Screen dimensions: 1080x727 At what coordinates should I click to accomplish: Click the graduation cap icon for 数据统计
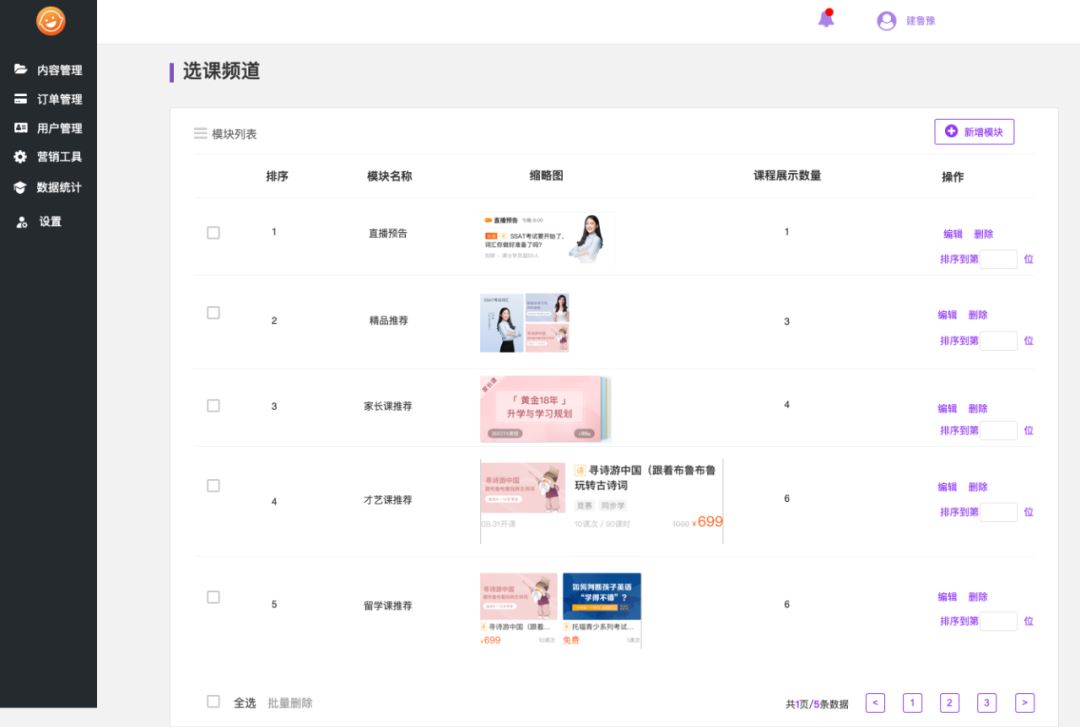point(20,187)
